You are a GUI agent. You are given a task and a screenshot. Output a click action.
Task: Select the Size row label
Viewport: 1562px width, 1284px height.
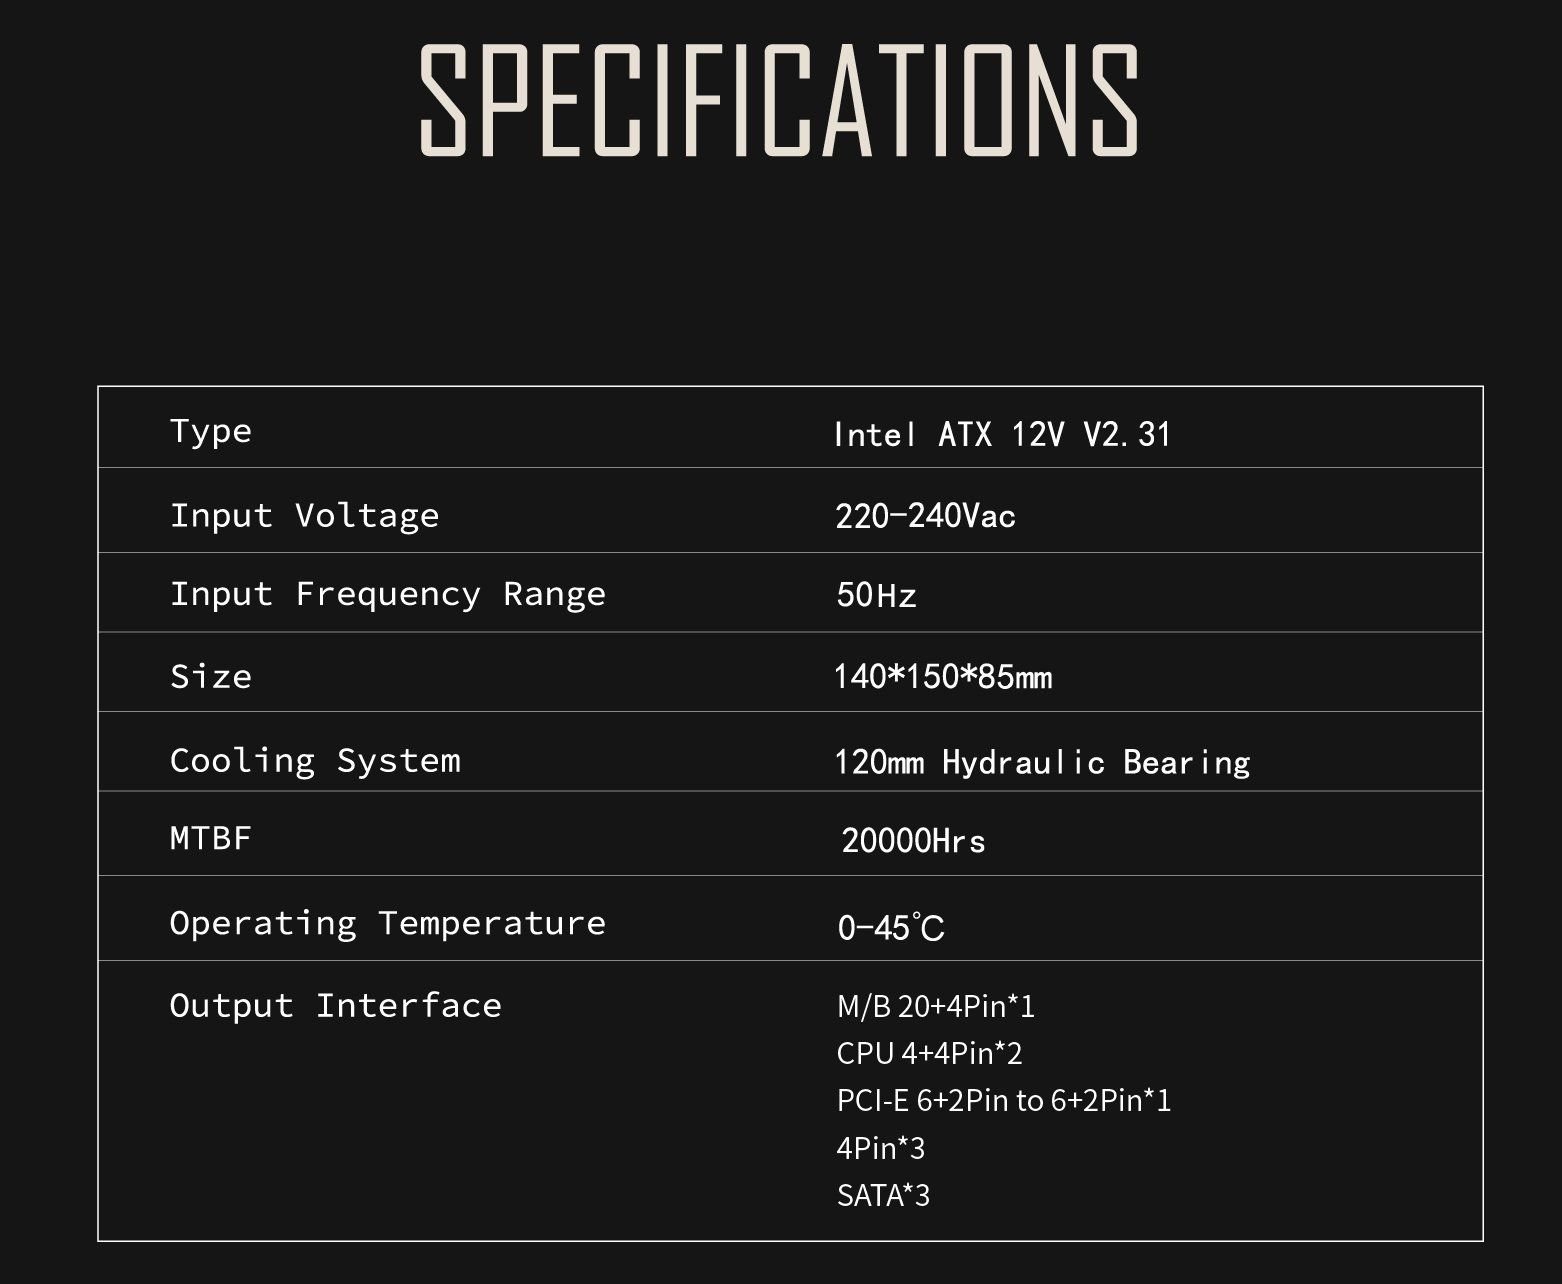click(210, 677)
